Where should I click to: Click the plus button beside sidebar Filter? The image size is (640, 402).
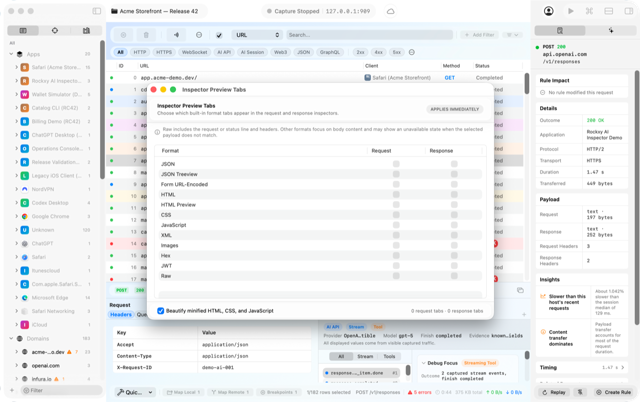tap(12, 391)
